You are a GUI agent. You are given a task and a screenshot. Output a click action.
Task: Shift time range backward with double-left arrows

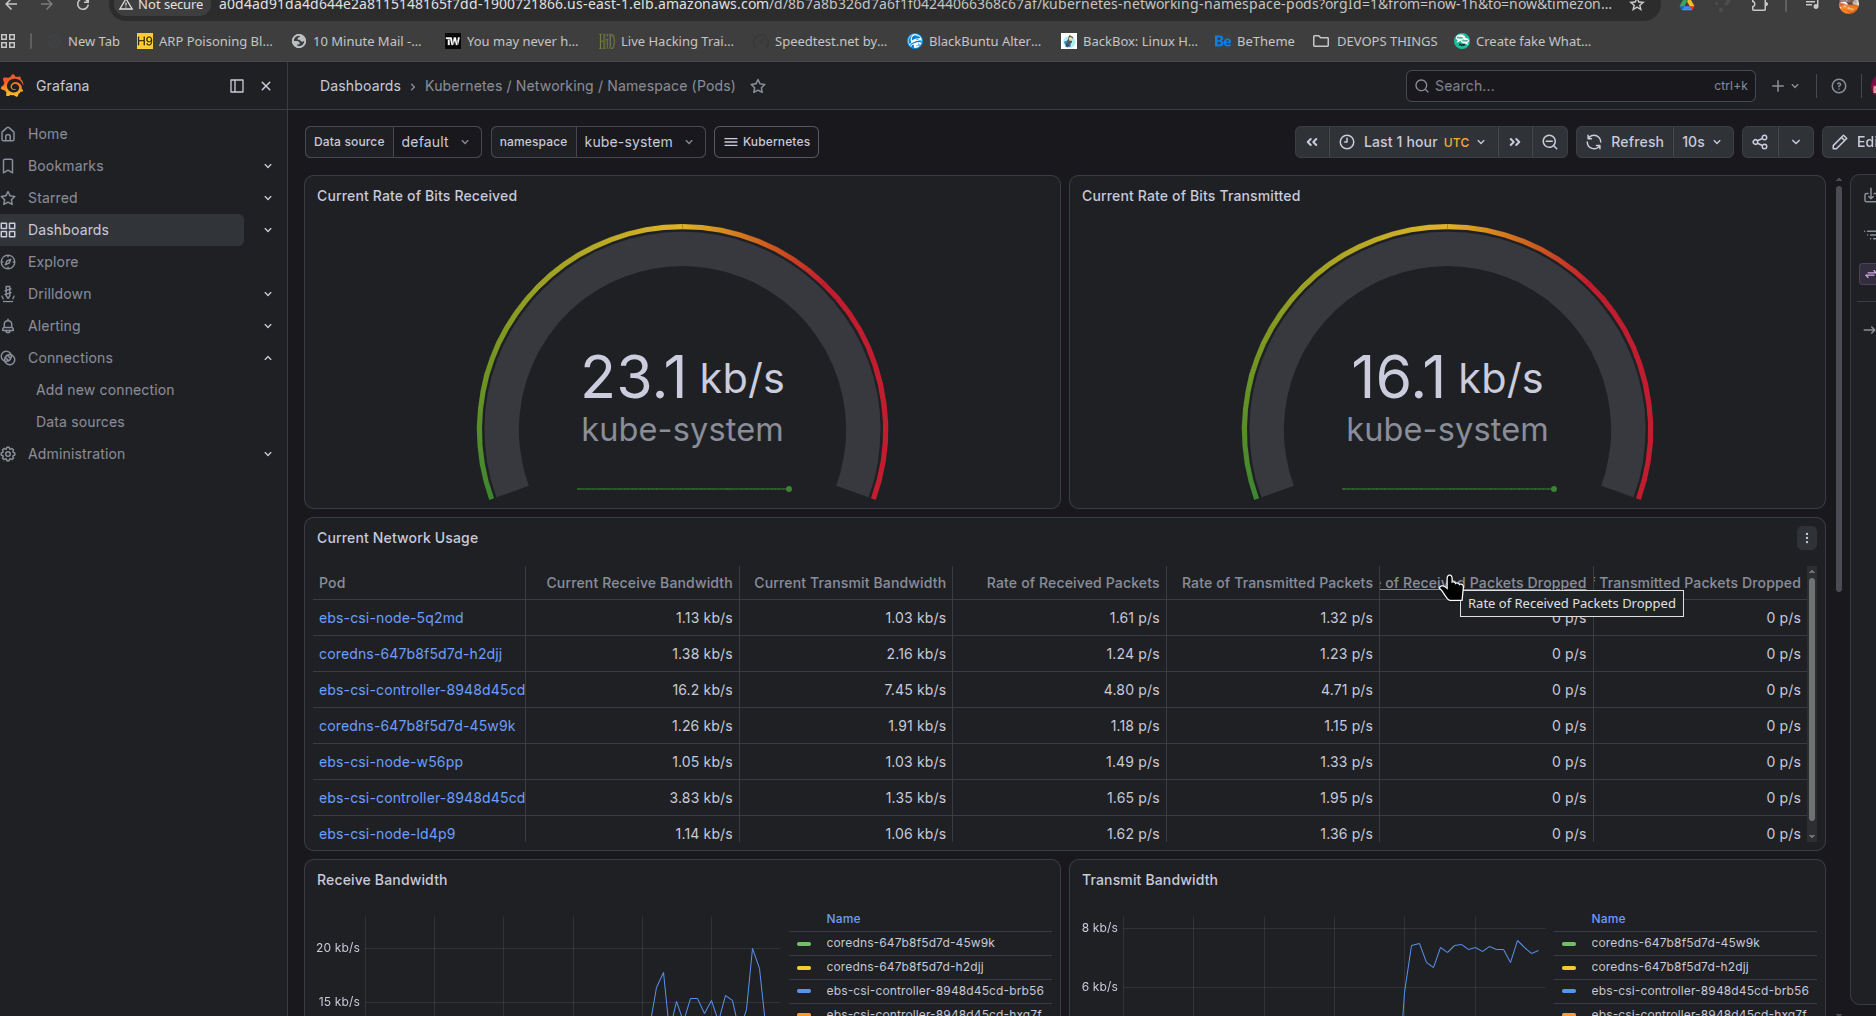coord(1312,142)
